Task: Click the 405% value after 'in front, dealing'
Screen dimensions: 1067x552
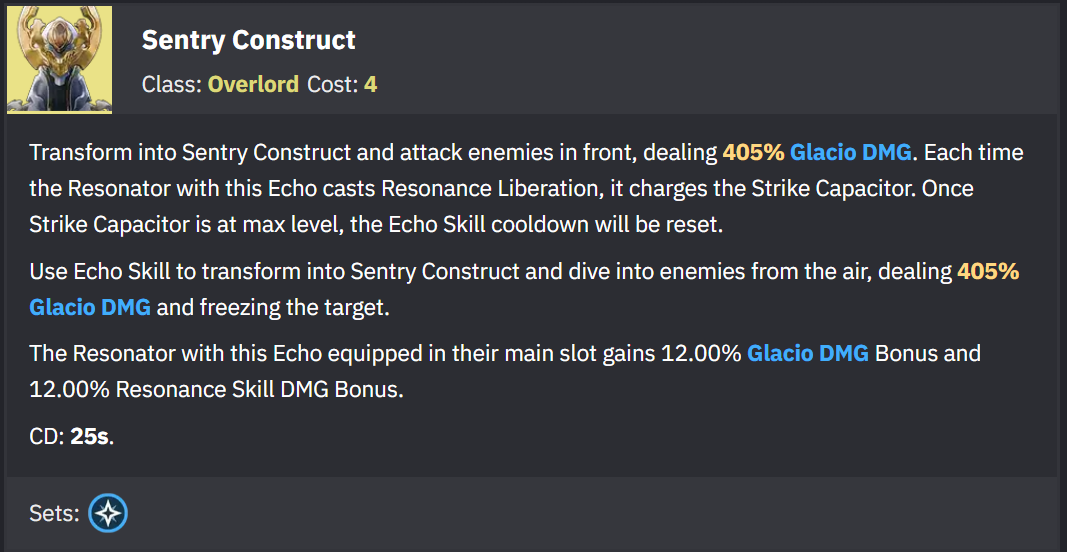Action: [x=753, y=153]
